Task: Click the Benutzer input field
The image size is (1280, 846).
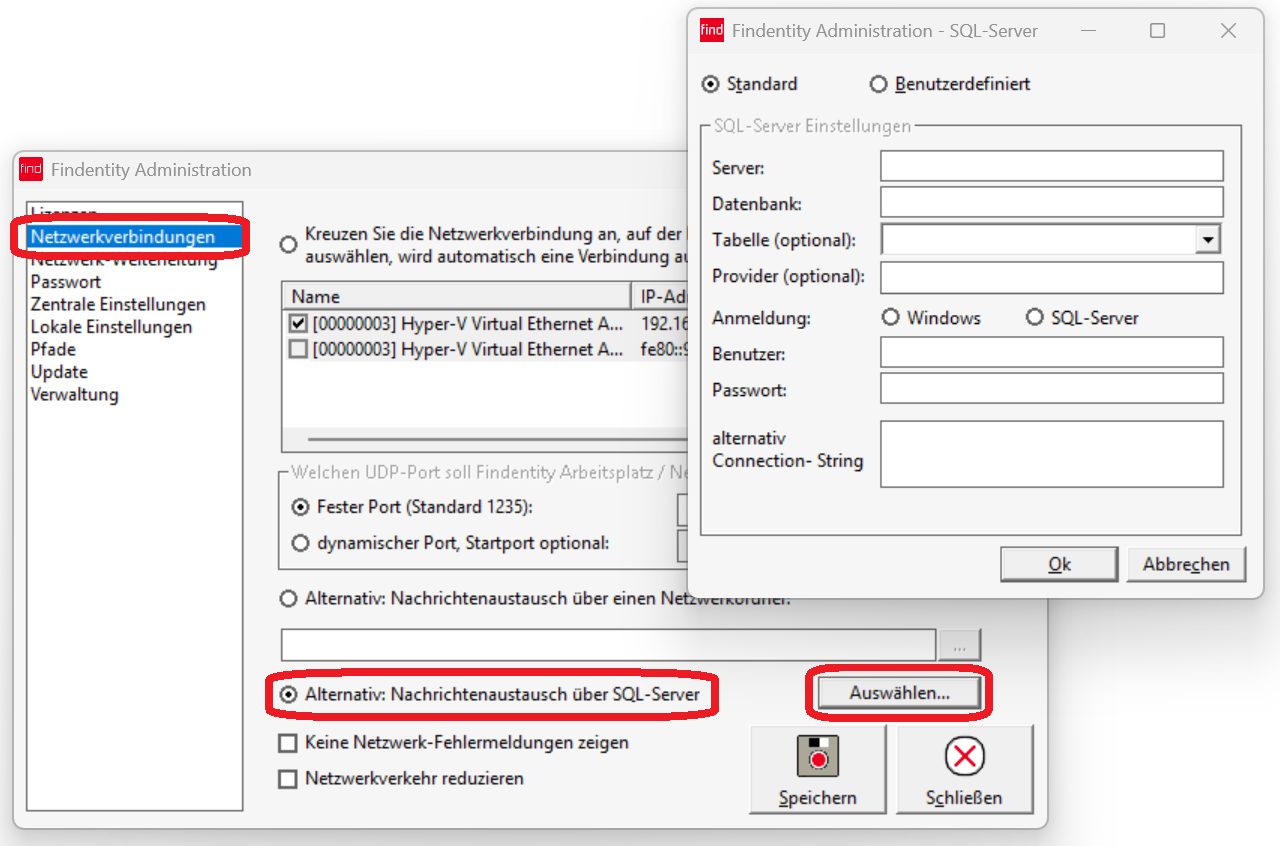Action: pos(1052,352)
